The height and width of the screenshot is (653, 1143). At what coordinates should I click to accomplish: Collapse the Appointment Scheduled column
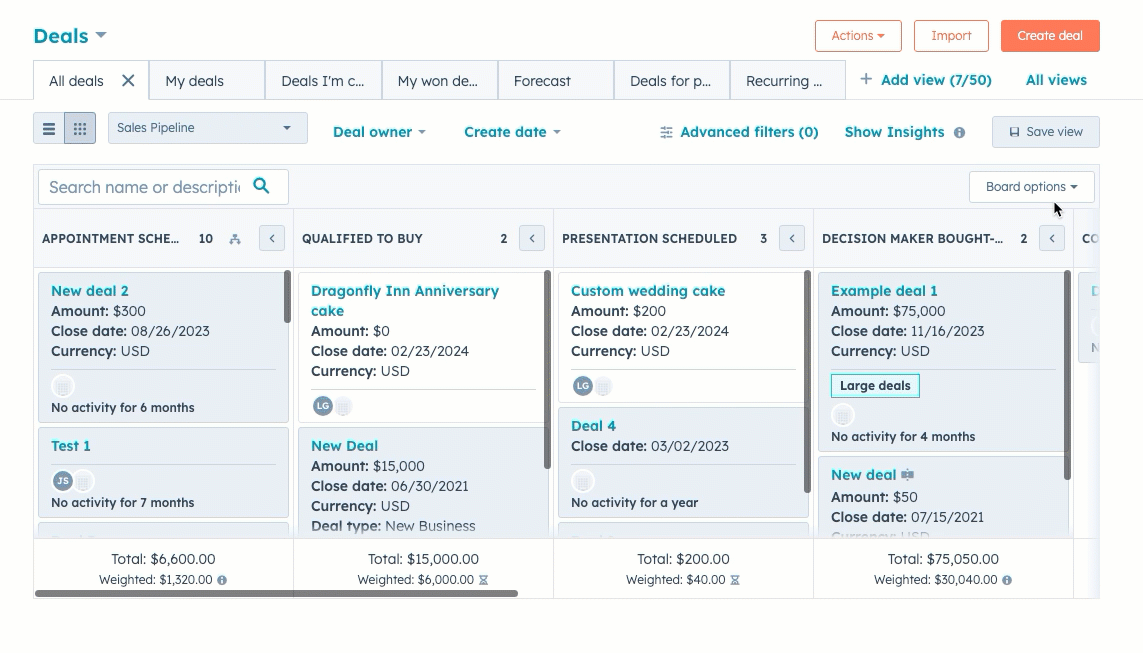(x=272, y=238)
